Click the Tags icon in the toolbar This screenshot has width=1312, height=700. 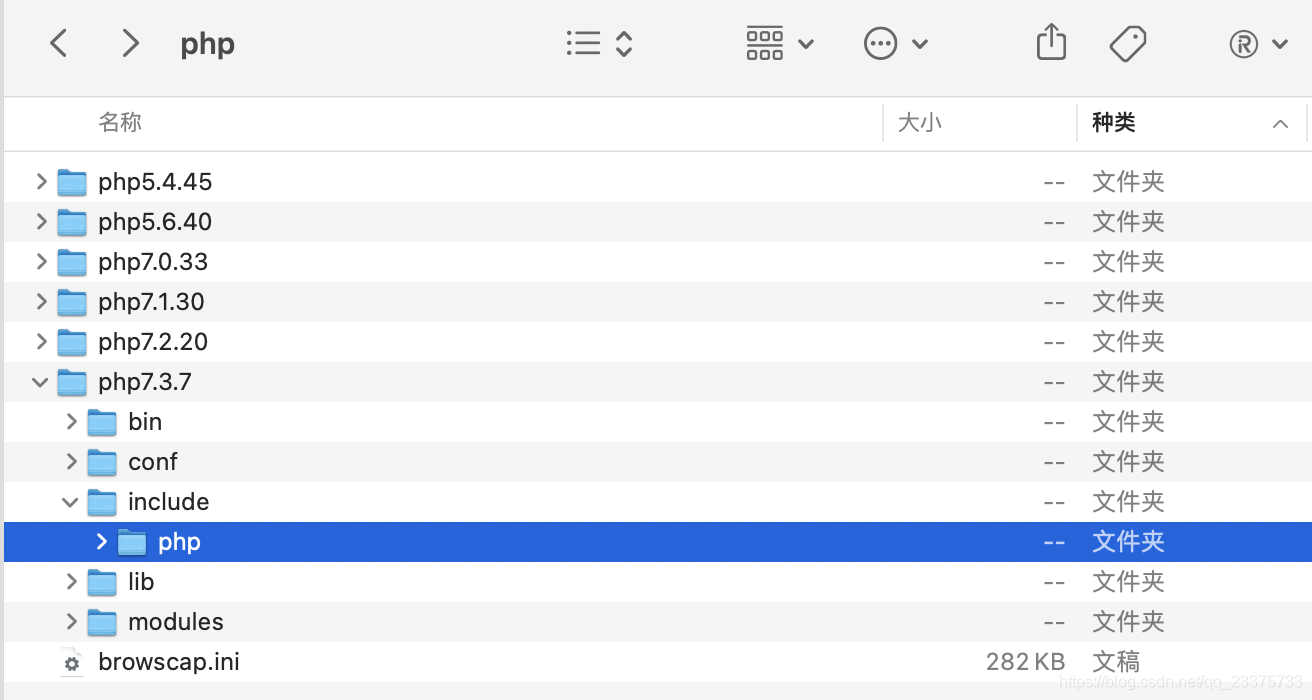1128,42
